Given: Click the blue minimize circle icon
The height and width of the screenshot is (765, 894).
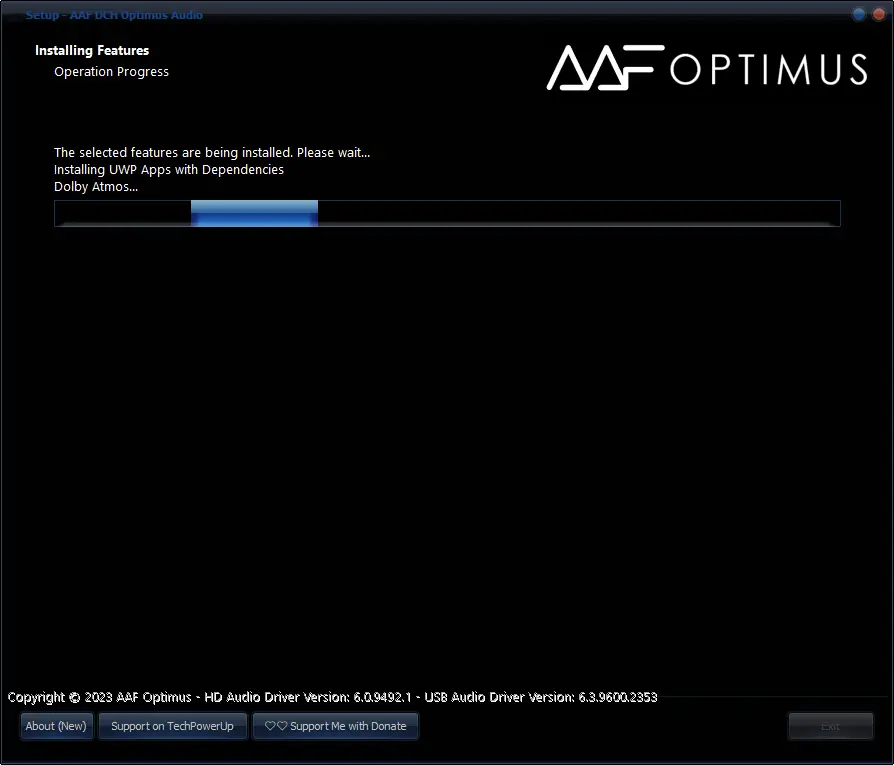Looking at the screenshot, I should tap(858, 14).
